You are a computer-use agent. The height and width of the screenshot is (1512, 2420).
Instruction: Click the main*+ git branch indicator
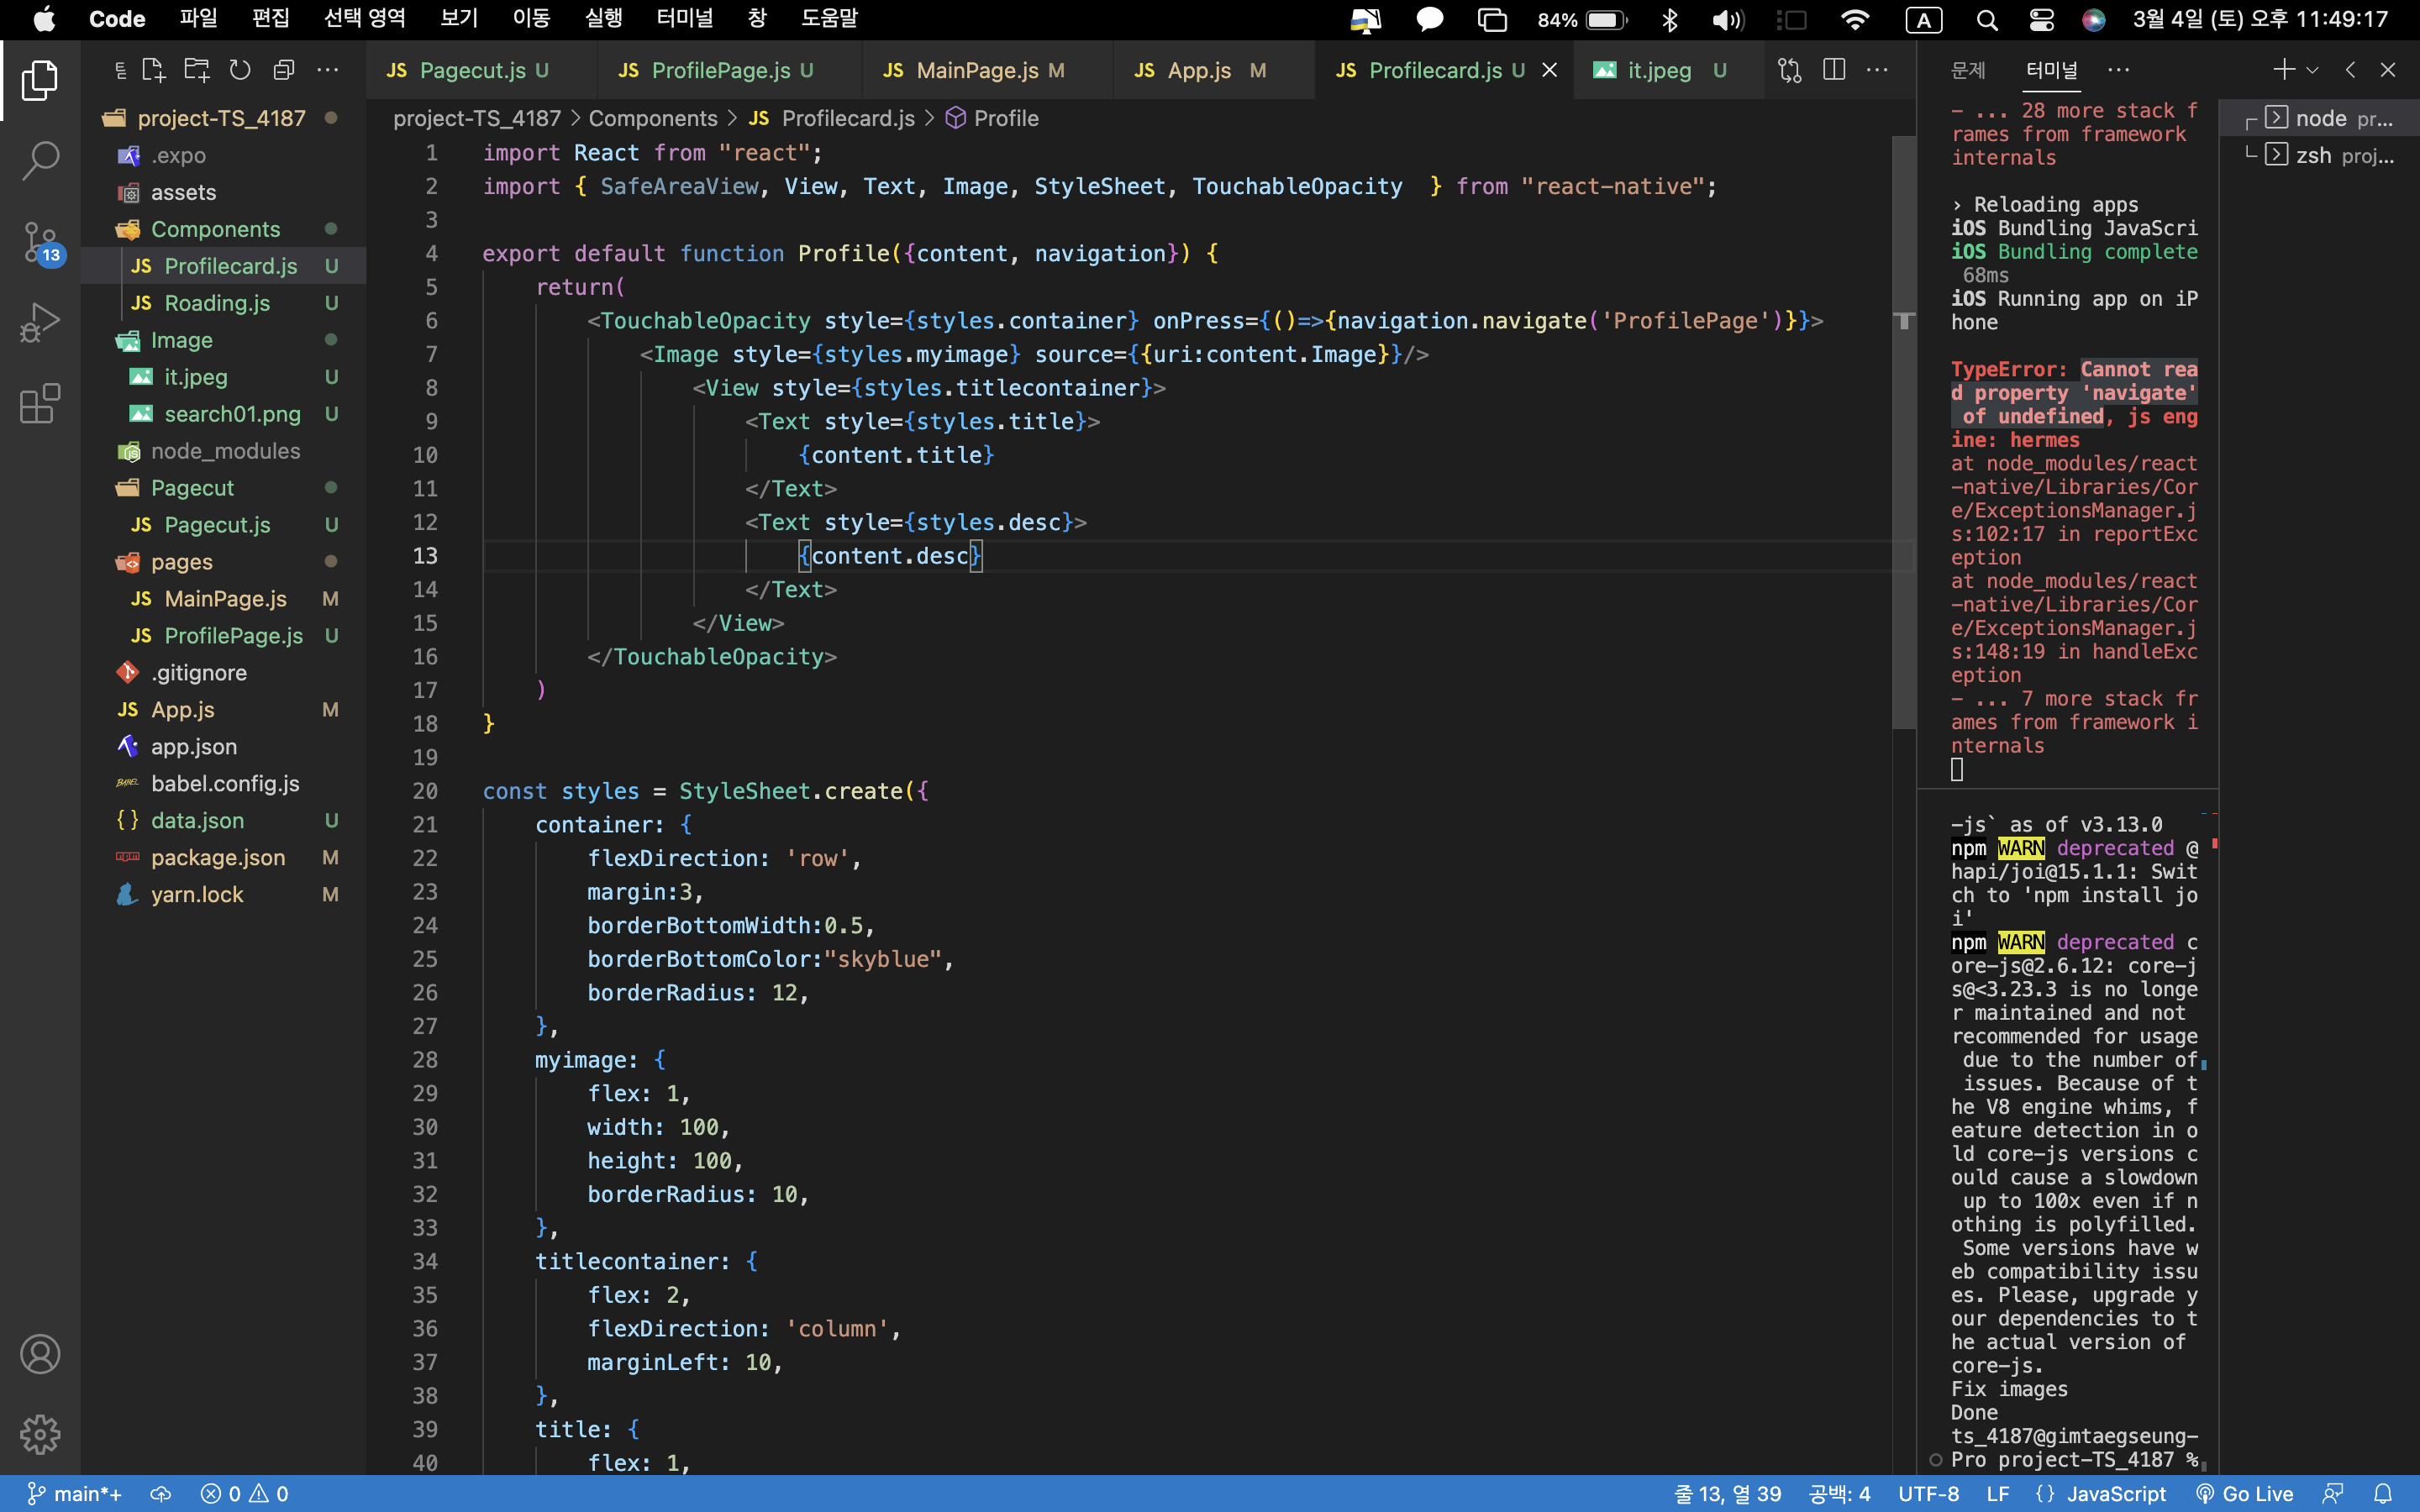coord(75,1494)
